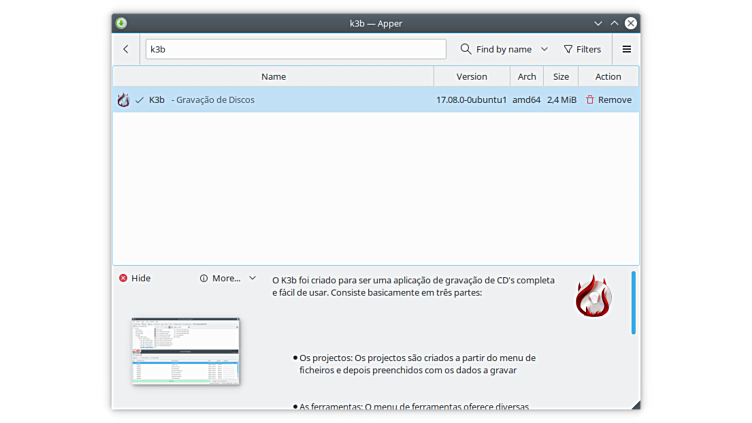Viewport: 752px width, 423px height.
Task: Open the K3b screenshot thumbnail
Action: pos(186,350)
